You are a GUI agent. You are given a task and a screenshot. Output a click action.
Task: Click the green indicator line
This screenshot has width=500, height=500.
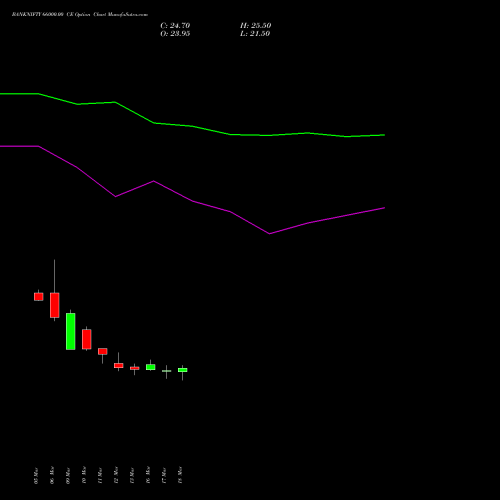(x=192, y=126)
